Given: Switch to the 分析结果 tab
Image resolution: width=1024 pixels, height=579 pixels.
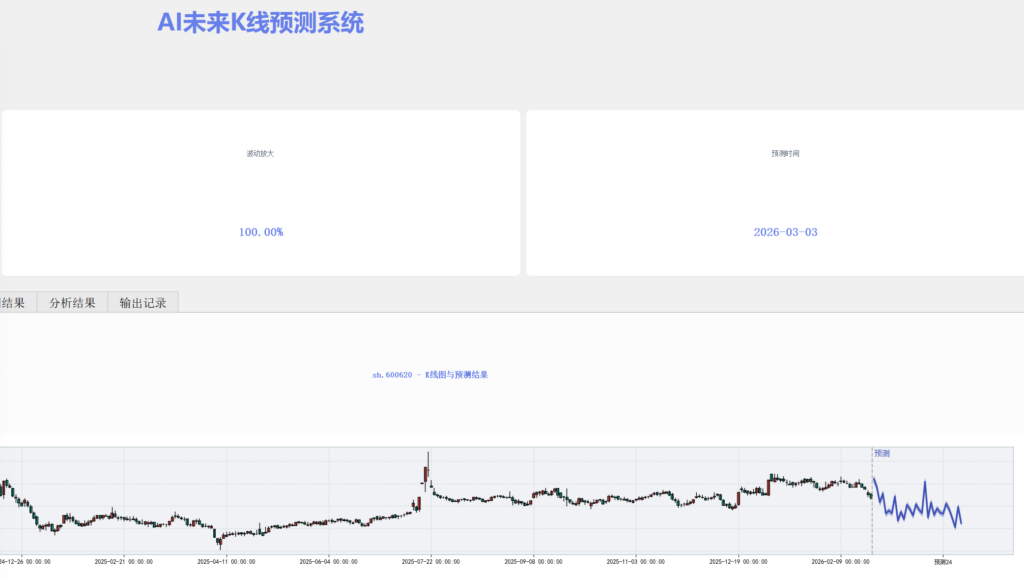Looking at the screenshot, I should 72,303.
